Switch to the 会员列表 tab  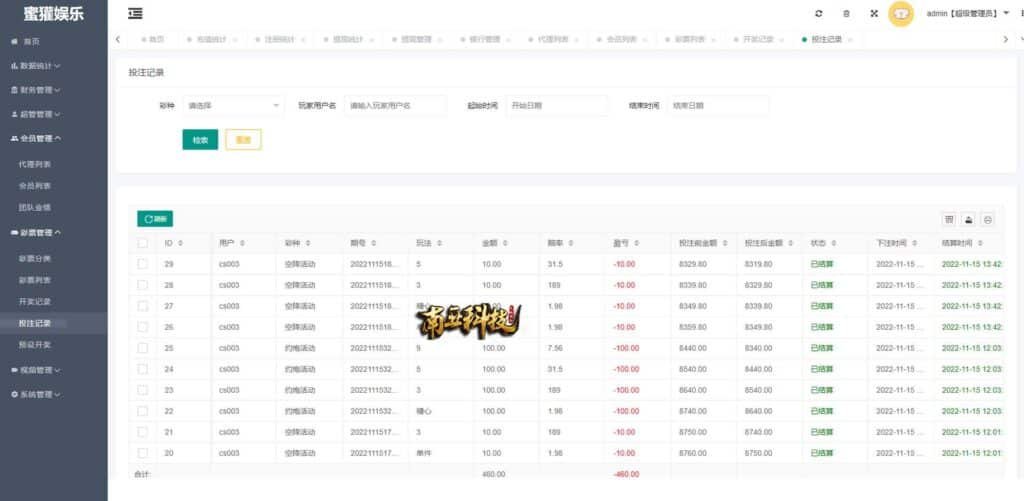[619, 39]
